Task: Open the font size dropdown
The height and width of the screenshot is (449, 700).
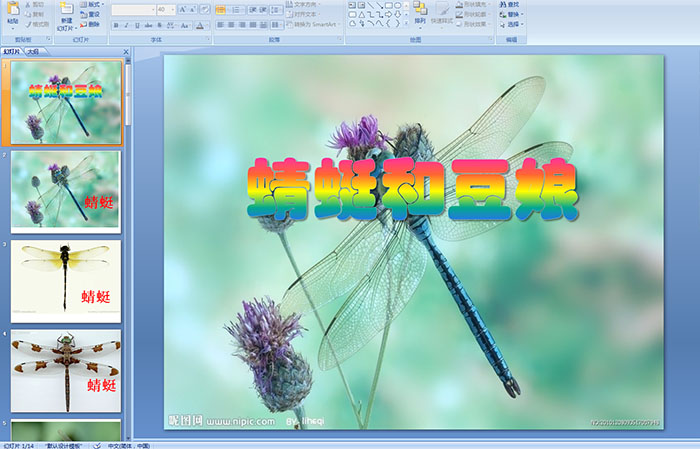Action: [x=172, y=9]
